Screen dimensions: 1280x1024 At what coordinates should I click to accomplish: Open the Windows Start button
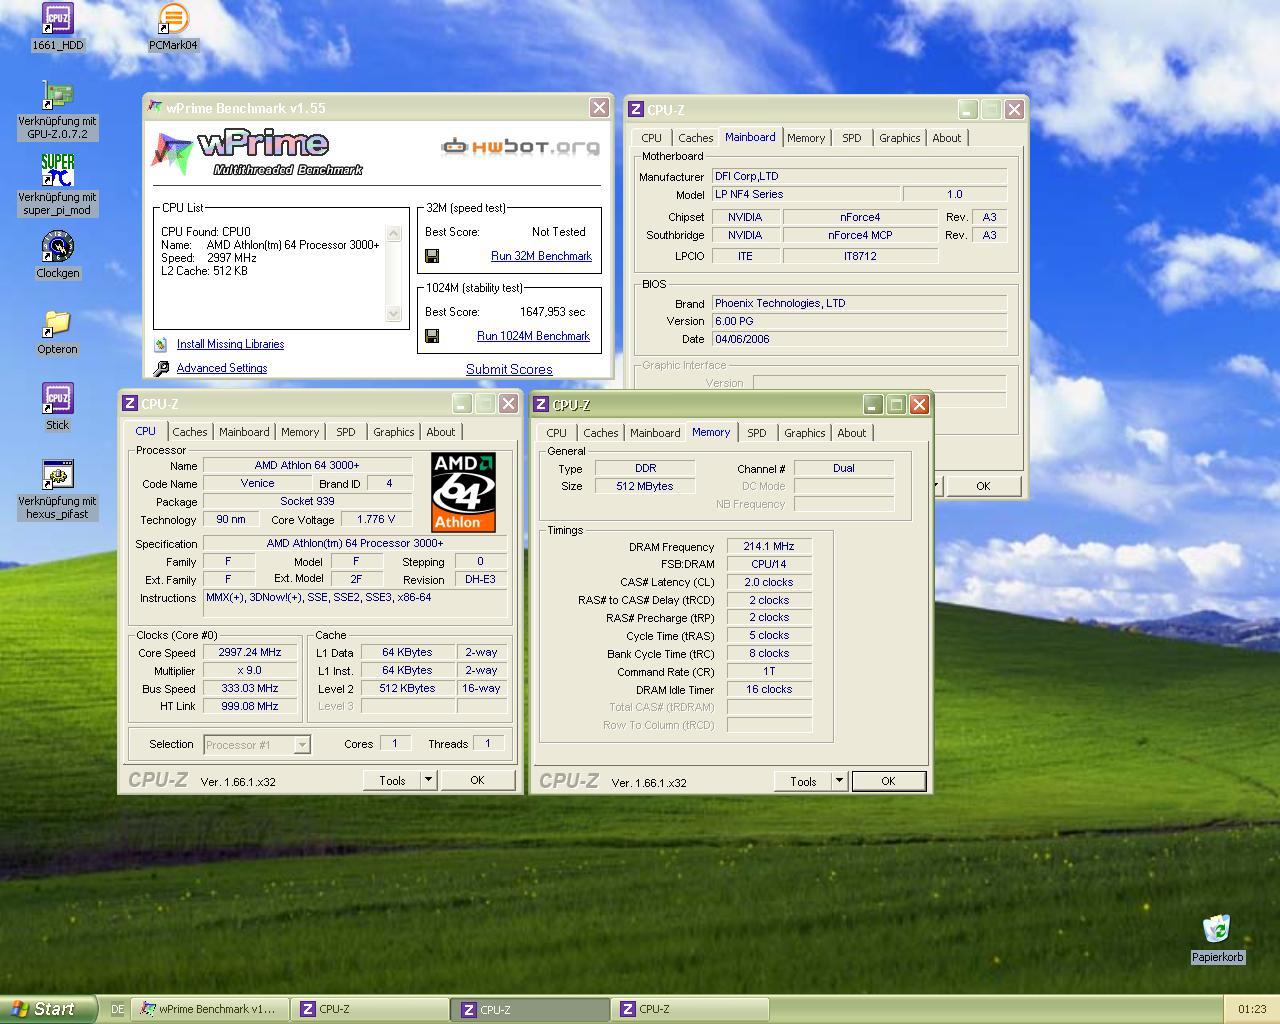(x=48, y=1009)
